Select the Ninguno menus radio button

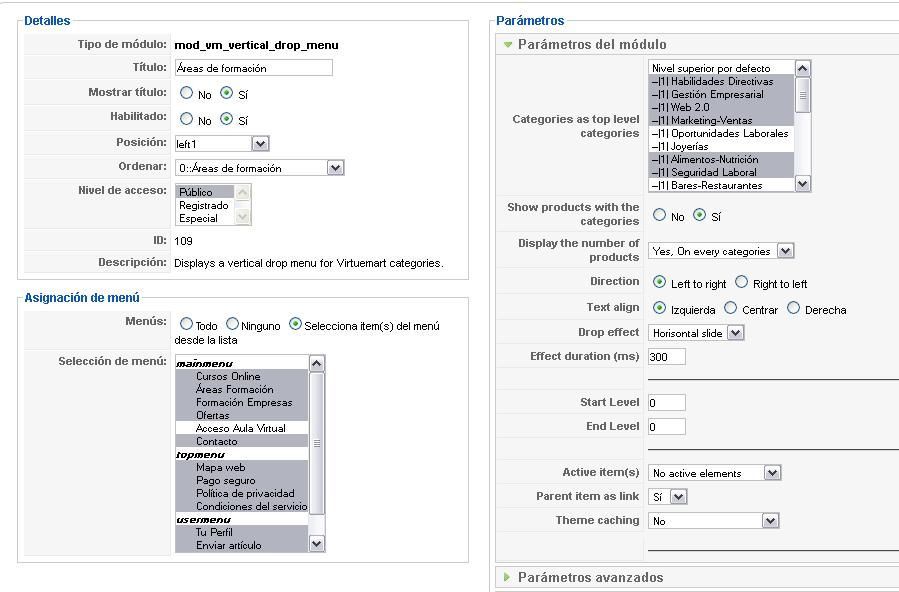coord(232,324)
